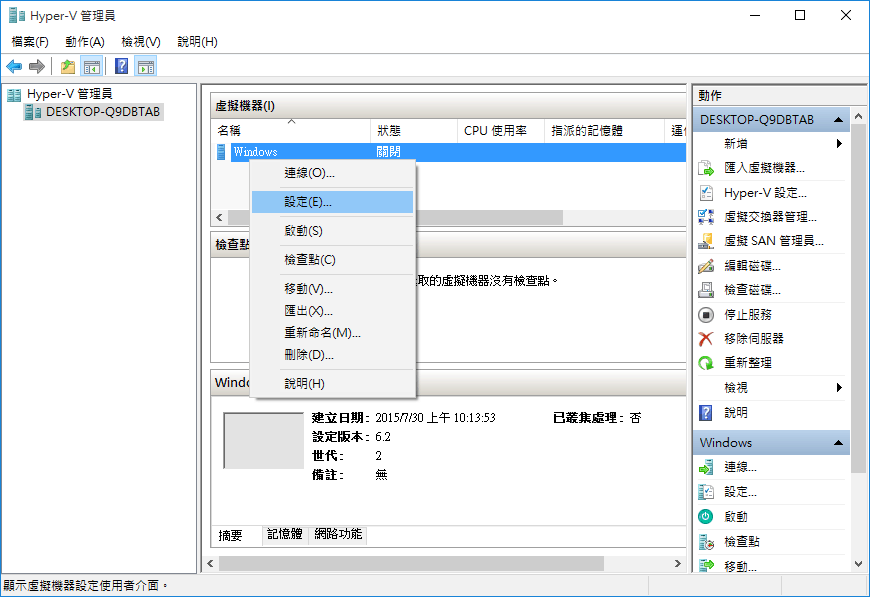Viewport: 870px width, 597px height.
Task: Expand the 檢視 submenu arrow in Actions
Action: click(x=839, y=387)
